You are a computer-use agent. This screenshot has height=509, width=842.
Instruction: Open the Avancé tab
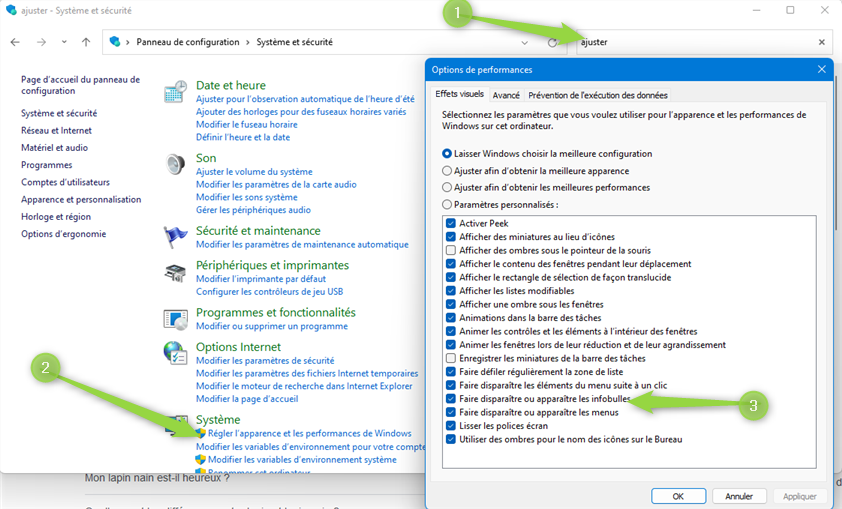tap(506, 95)
